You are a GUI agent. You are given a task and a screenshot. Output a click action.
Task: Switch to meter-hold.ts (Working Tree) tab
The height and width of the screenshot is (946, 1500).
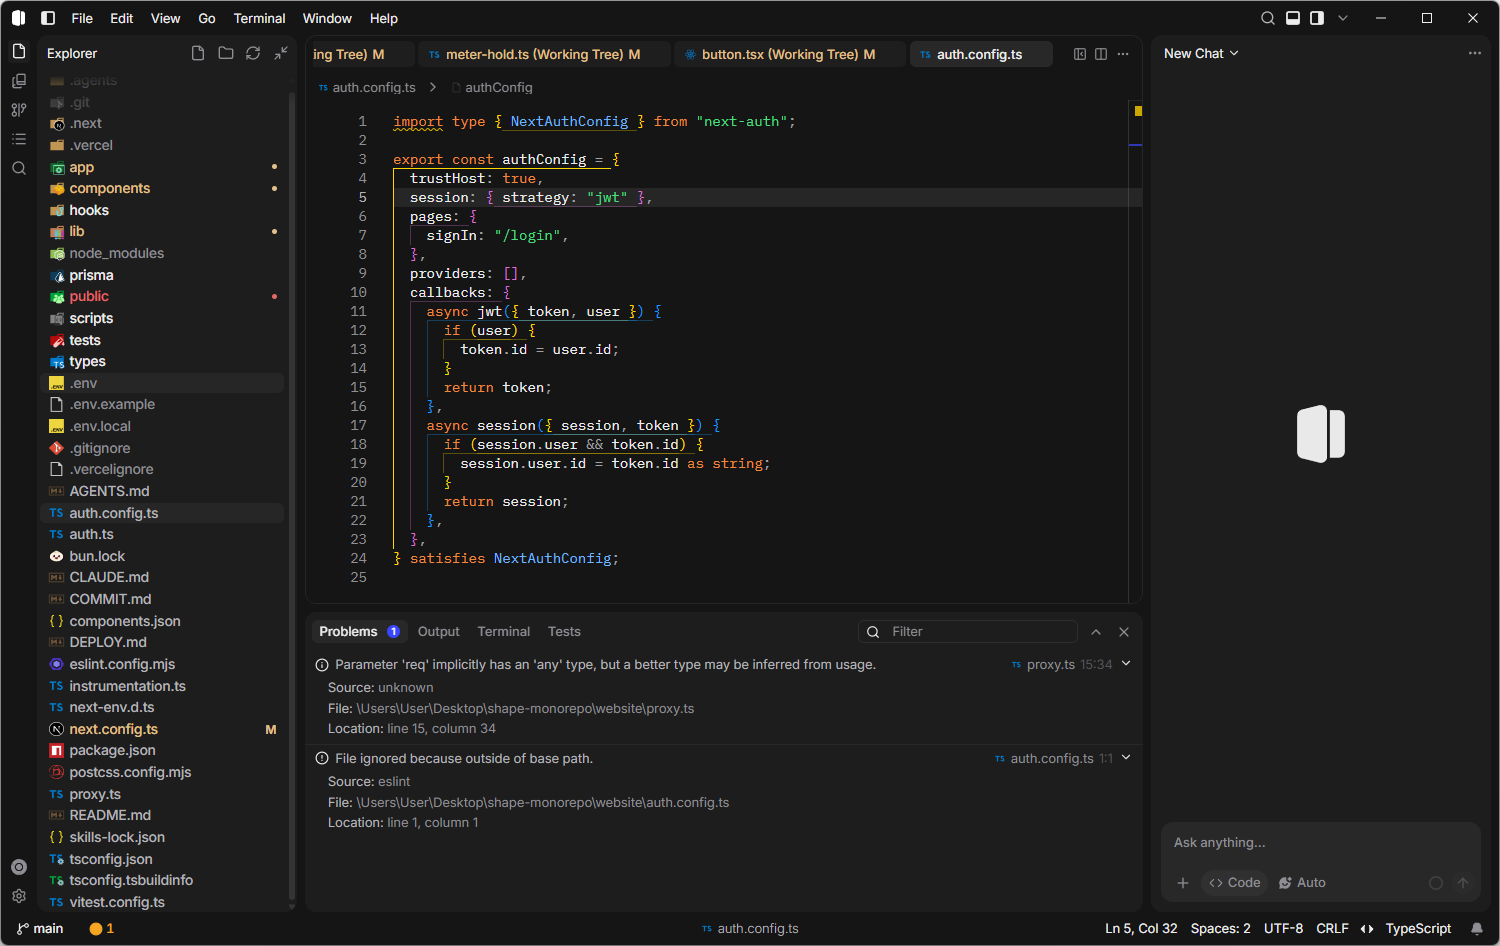(x=543, y=54)
